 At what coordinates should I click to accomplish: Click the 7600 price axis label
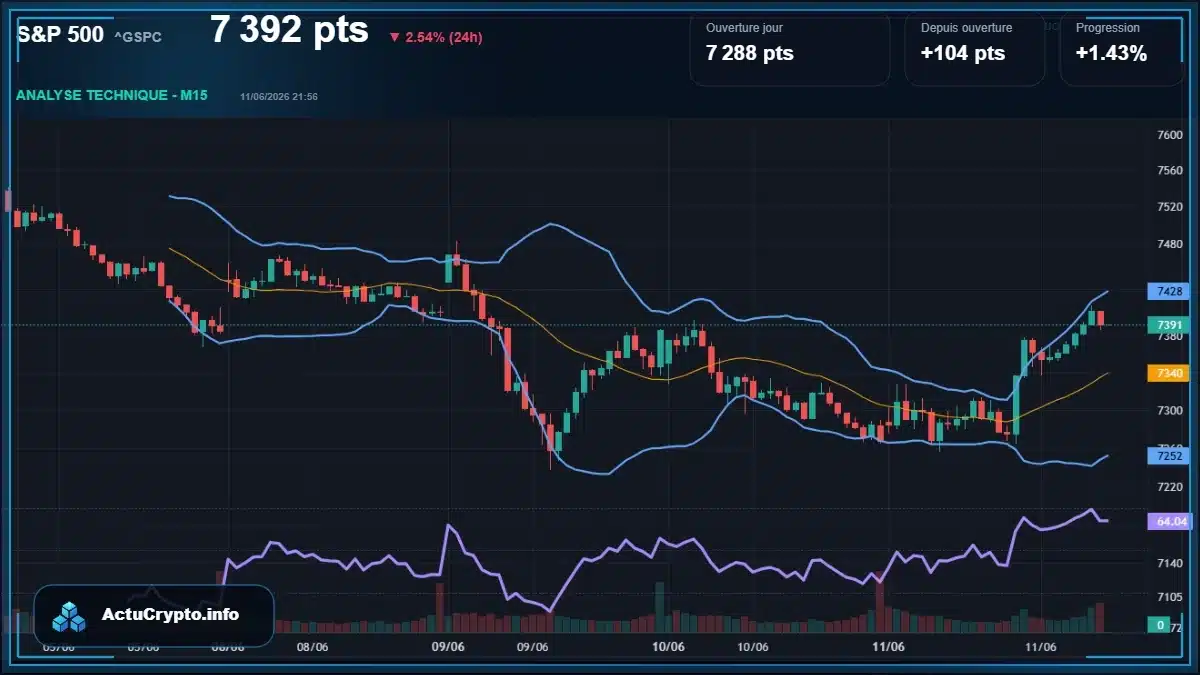pos(1169,134)
